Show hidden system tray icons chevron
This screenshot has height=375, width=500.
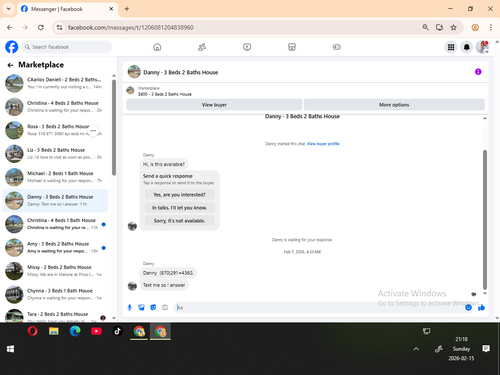tap(416, 349)
